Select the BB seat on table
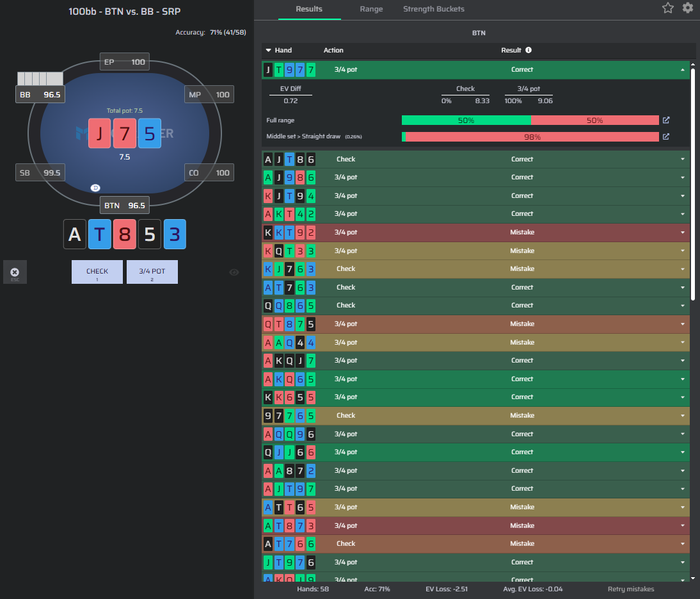The image size is (700, 599). [40, 95]
